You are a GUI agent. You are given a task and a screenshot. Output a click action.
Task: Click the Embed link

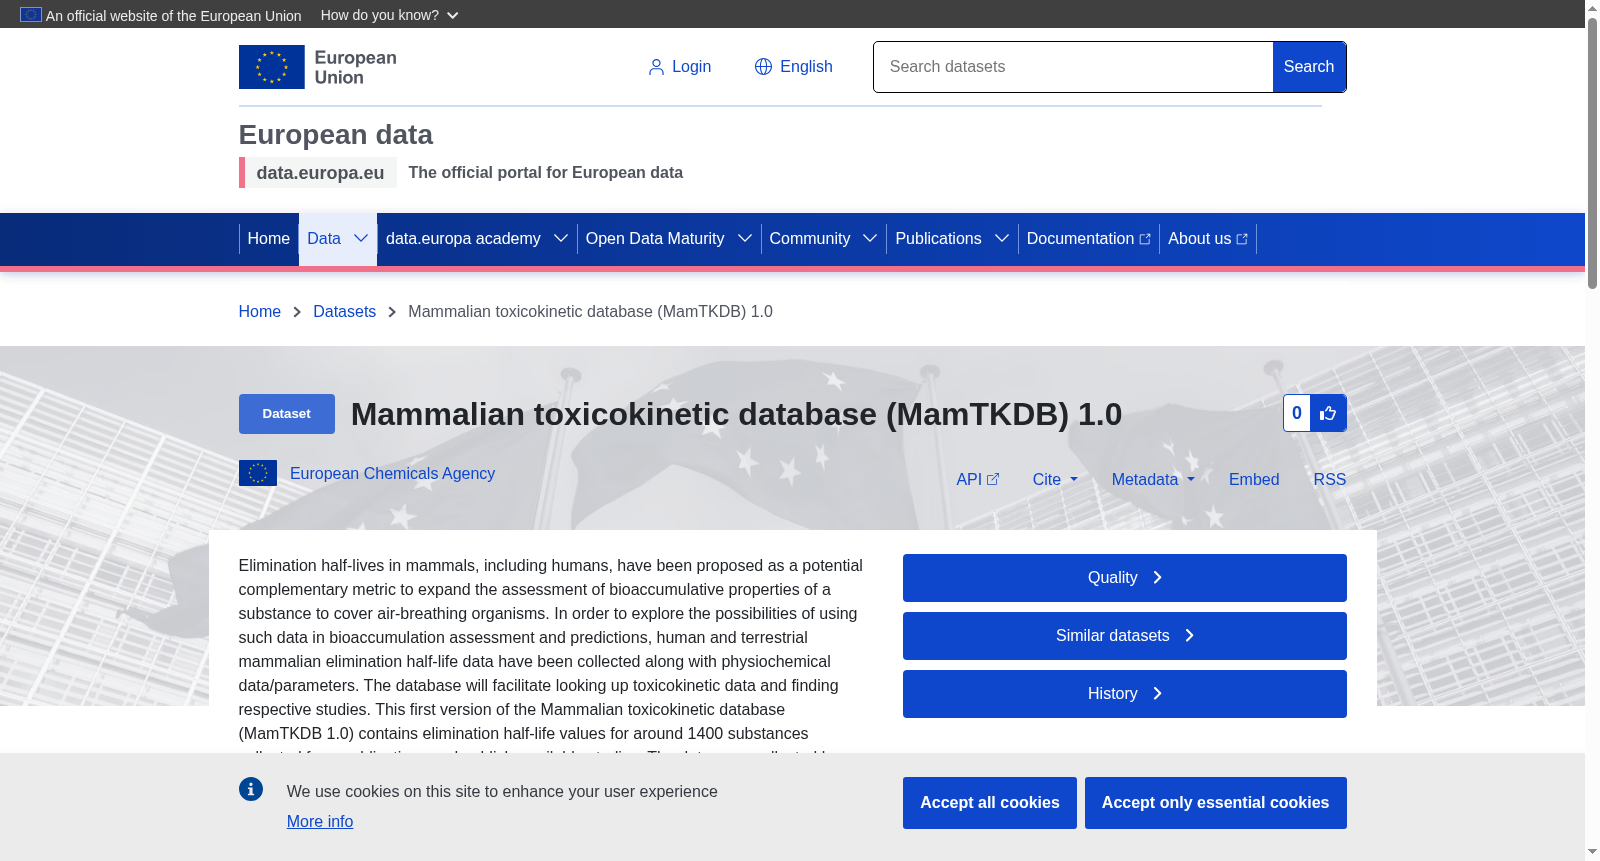tap(1254, 480)
